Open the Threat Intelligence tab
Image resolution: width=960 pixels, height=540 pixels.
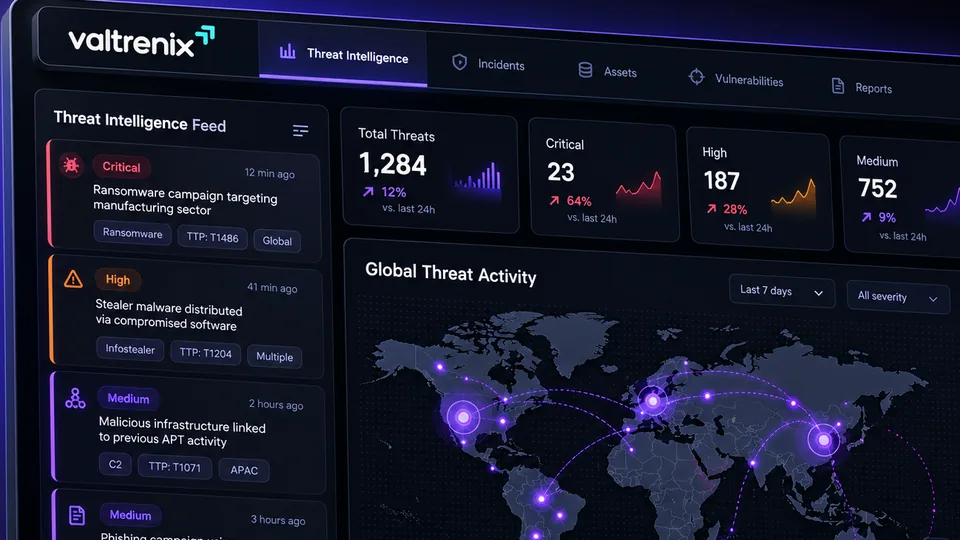[x=343, y=55]
